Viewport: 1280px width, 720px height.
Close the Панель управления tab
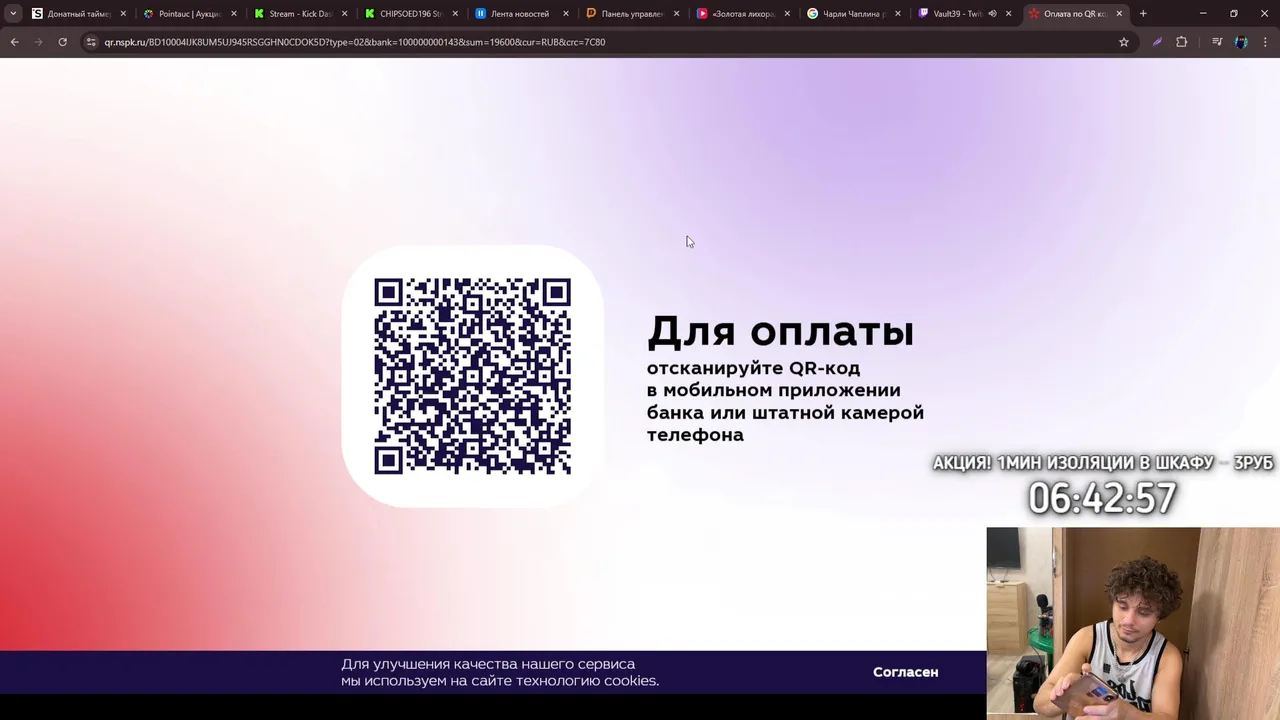(676, 14)
